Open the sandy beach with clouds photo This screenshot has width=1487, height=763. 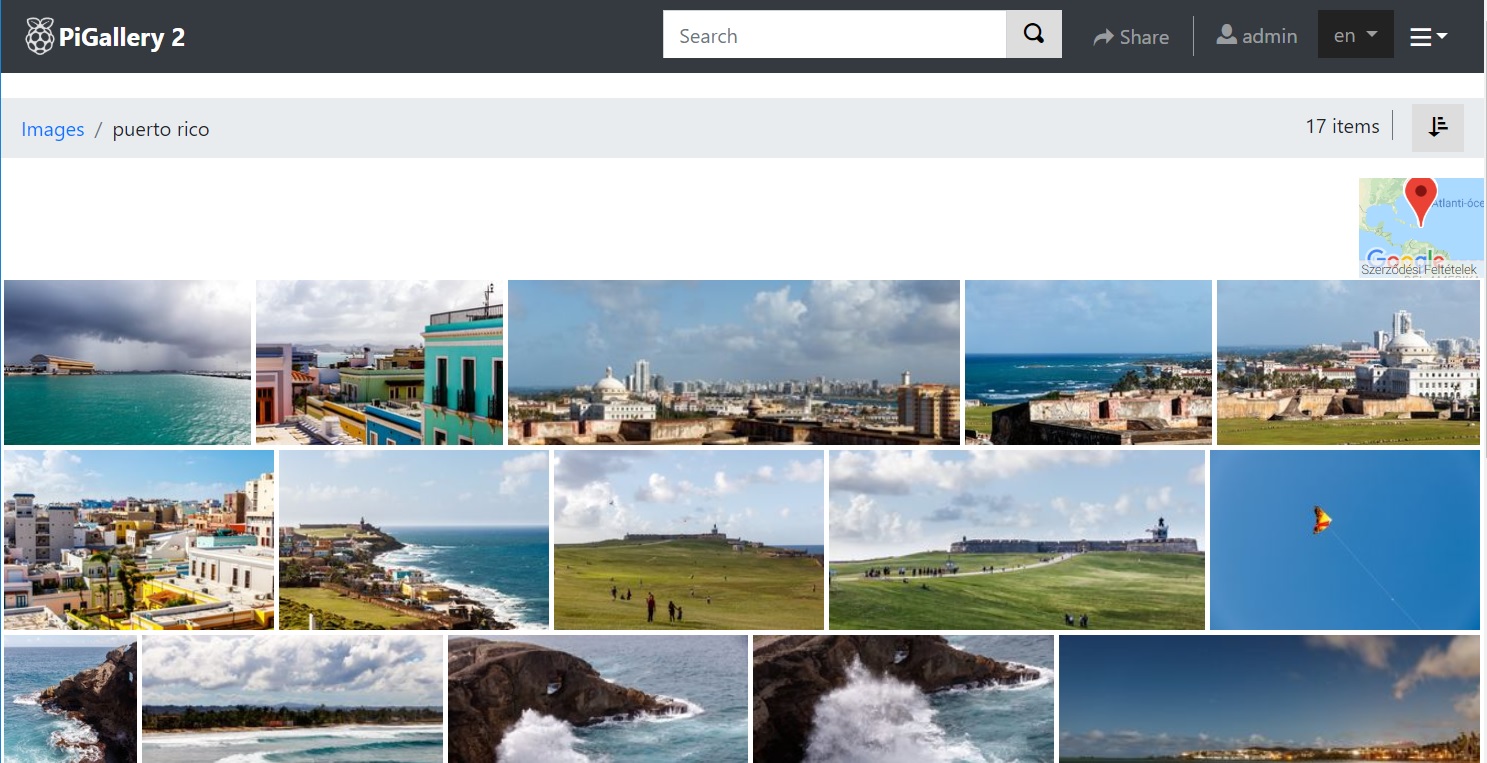pyautogui.click(x=292, y=699)
